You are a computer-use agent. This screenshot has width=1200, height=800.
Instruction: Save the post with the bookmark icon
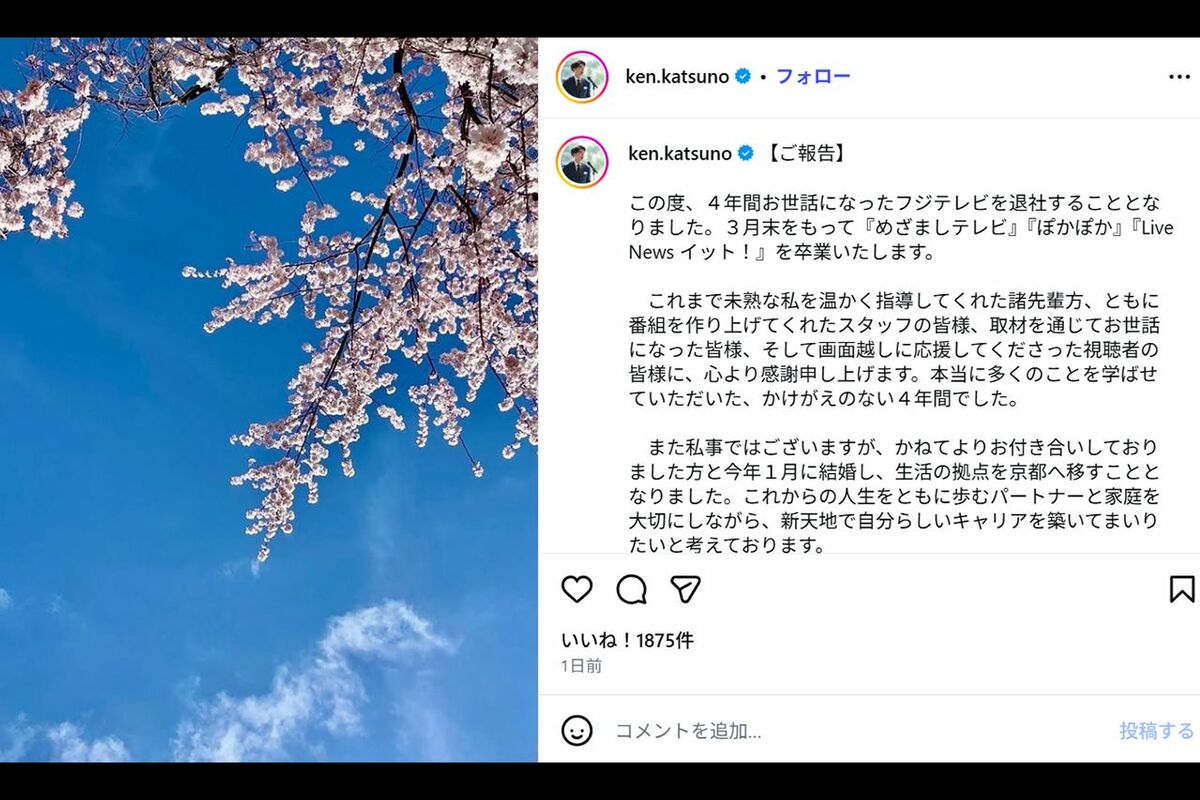(x=1182, y=589)
